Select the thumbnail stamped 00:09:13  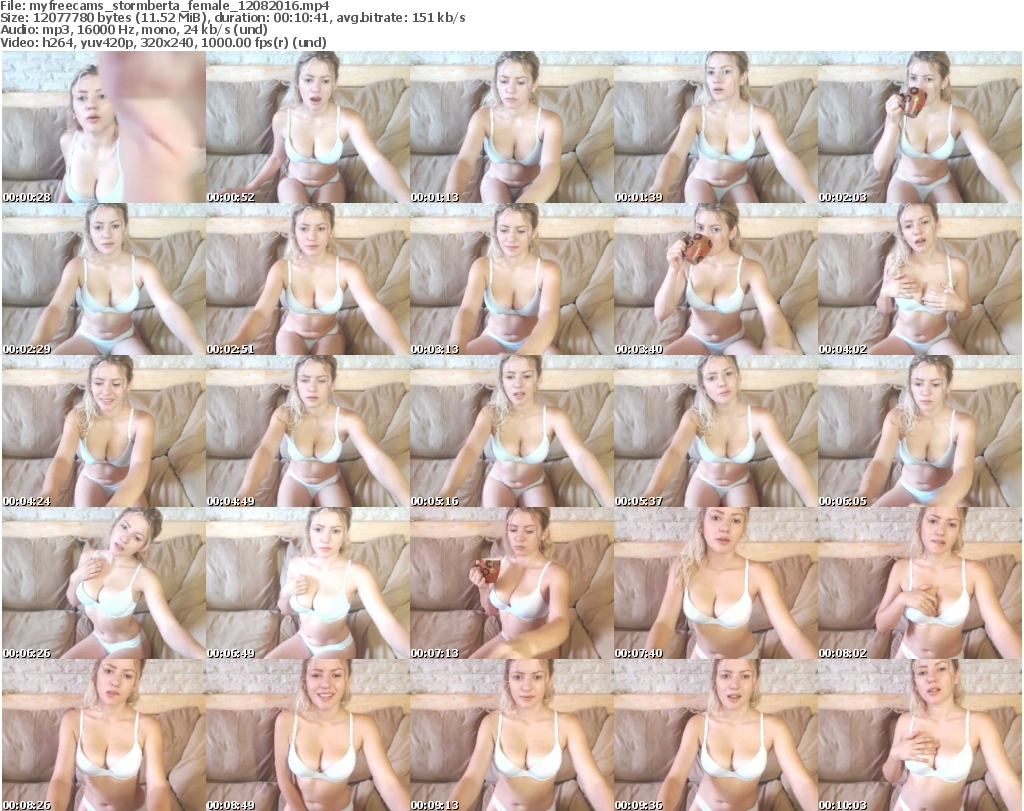click(511, 735)
